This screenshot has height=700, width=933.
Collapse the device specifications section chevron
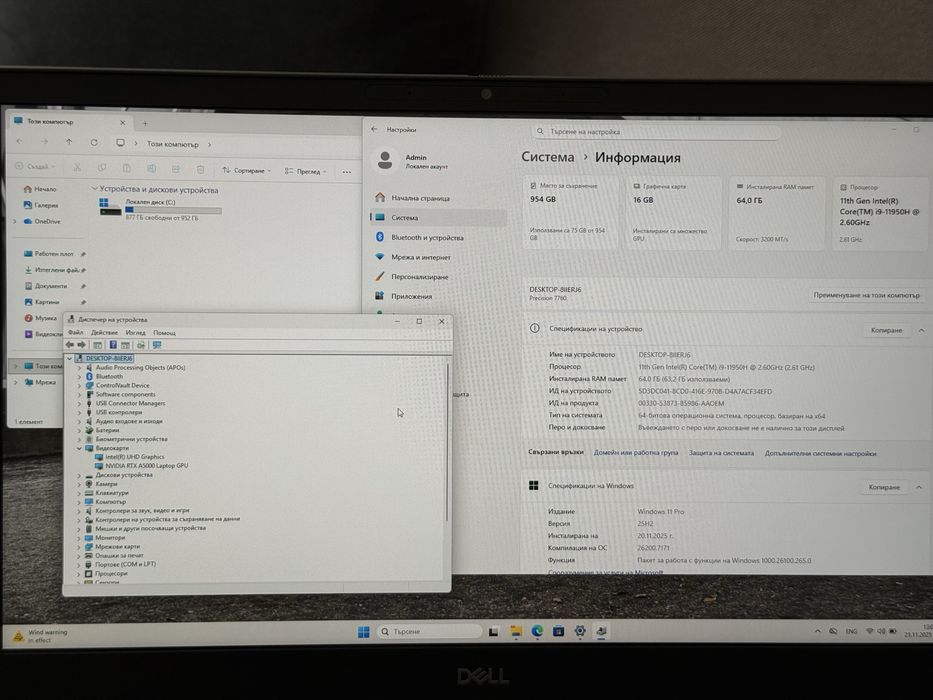921,330
